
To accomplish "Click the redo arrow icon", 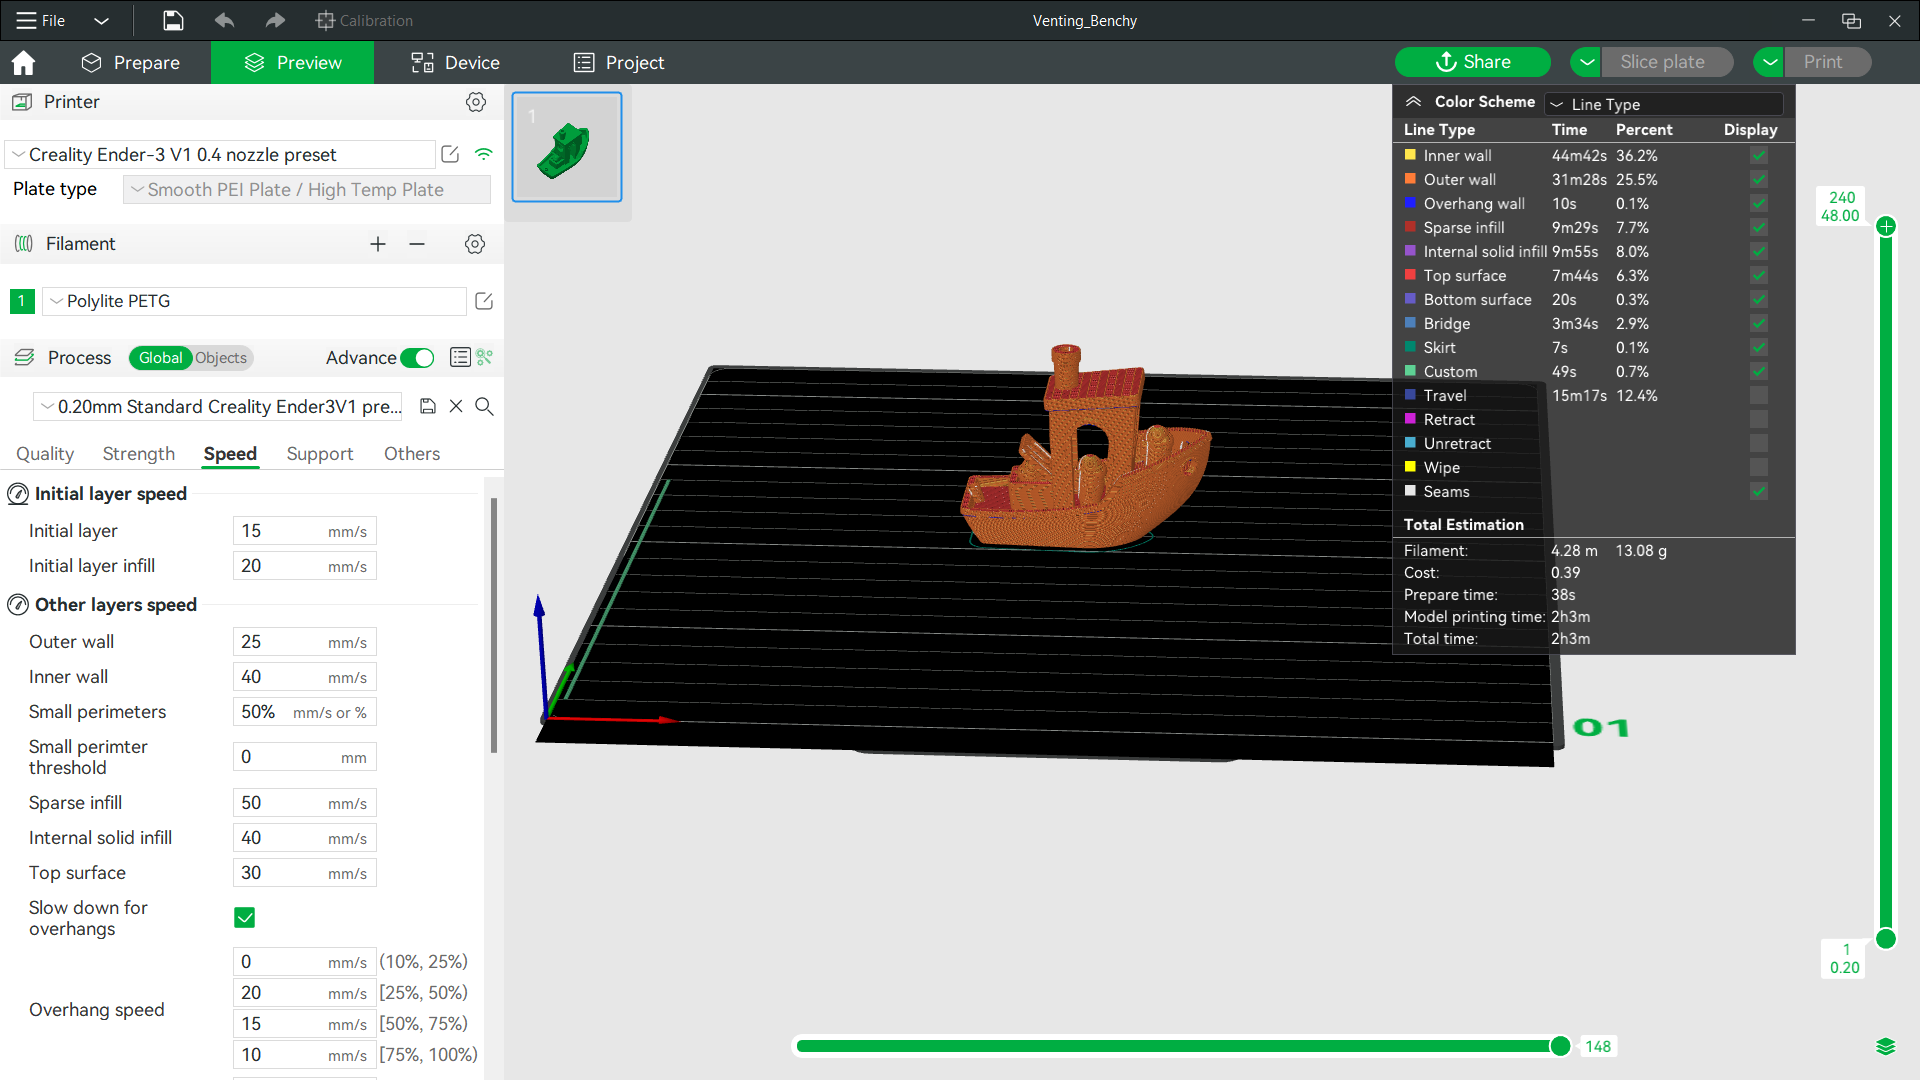I will pos(275,20).
